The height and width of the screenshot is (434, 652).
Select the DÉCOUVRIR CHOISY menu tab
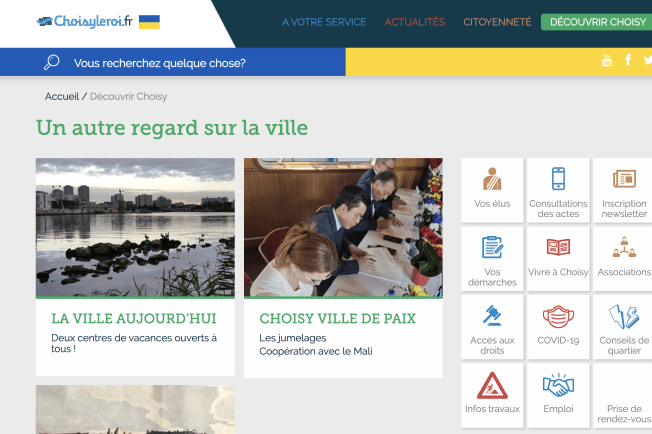pos(598,22)
